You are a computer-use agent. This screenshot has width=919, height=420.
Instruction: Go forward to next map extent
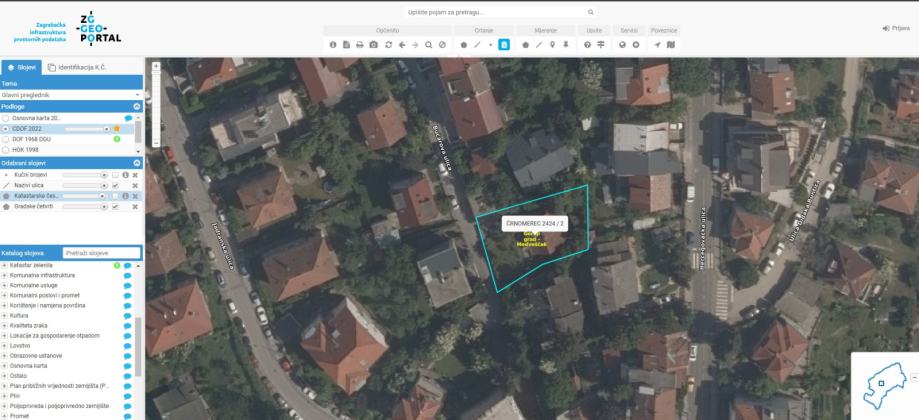tap(415, 45)
